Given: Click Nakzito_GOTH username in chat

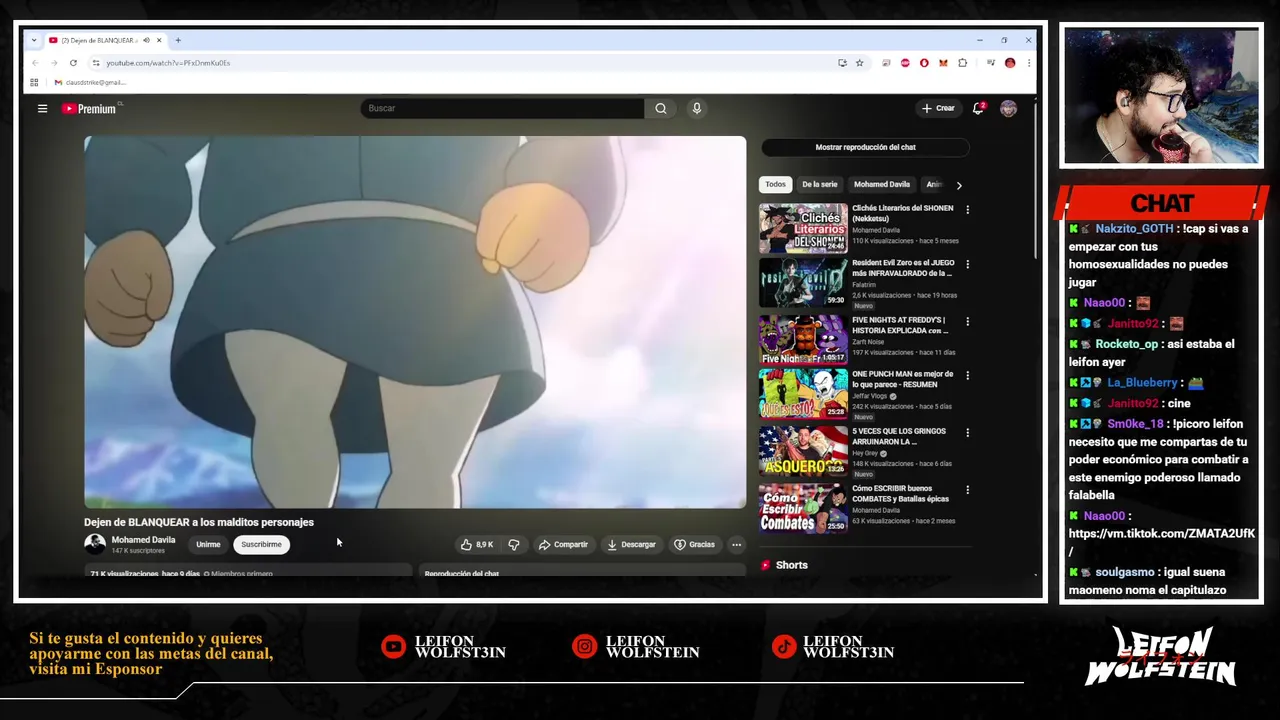Looking at the screenshot, I should pyautogui.click(x=1134, y=228).
